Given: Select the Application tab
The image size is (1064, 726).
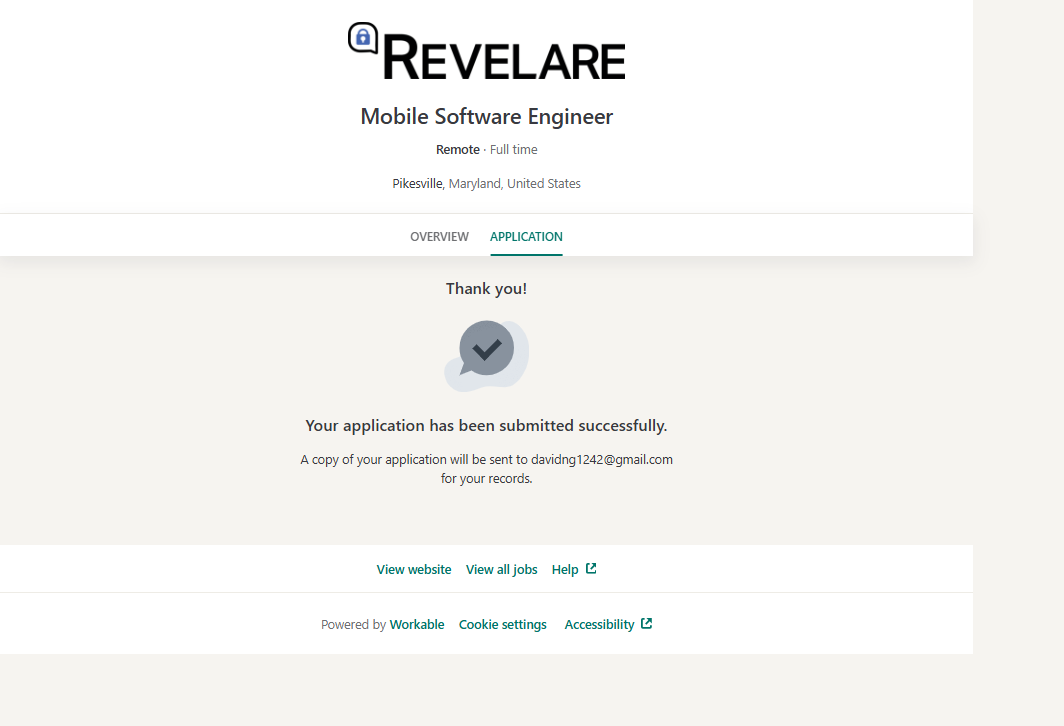Looking at the screenshot, I should click(526, 237).
